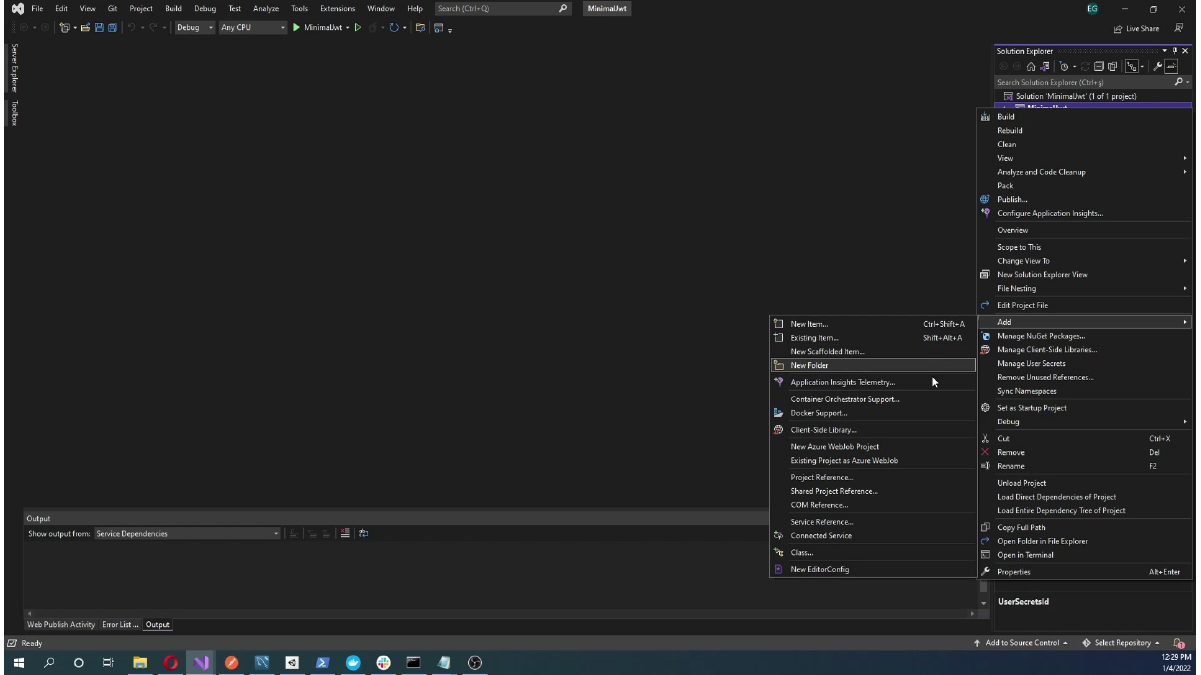Screen dimensions: 1201x675
Task: Click EG account badge in title bar
Action: point(1093,8)
